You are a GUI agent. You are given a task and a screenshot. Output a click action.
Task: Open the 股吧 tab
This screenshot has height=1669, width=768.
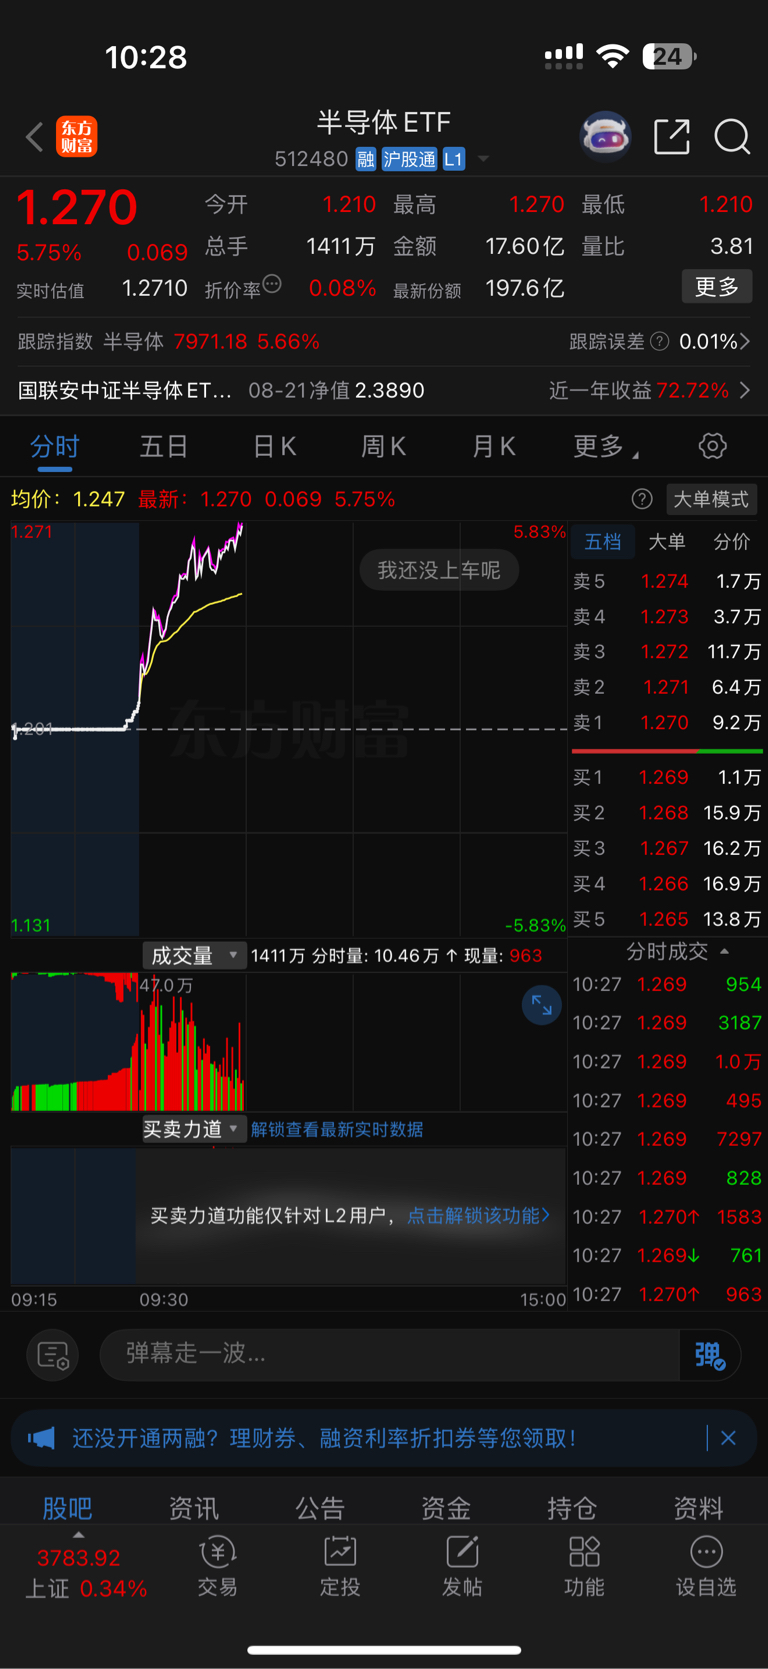click(x=67, y=1507)
